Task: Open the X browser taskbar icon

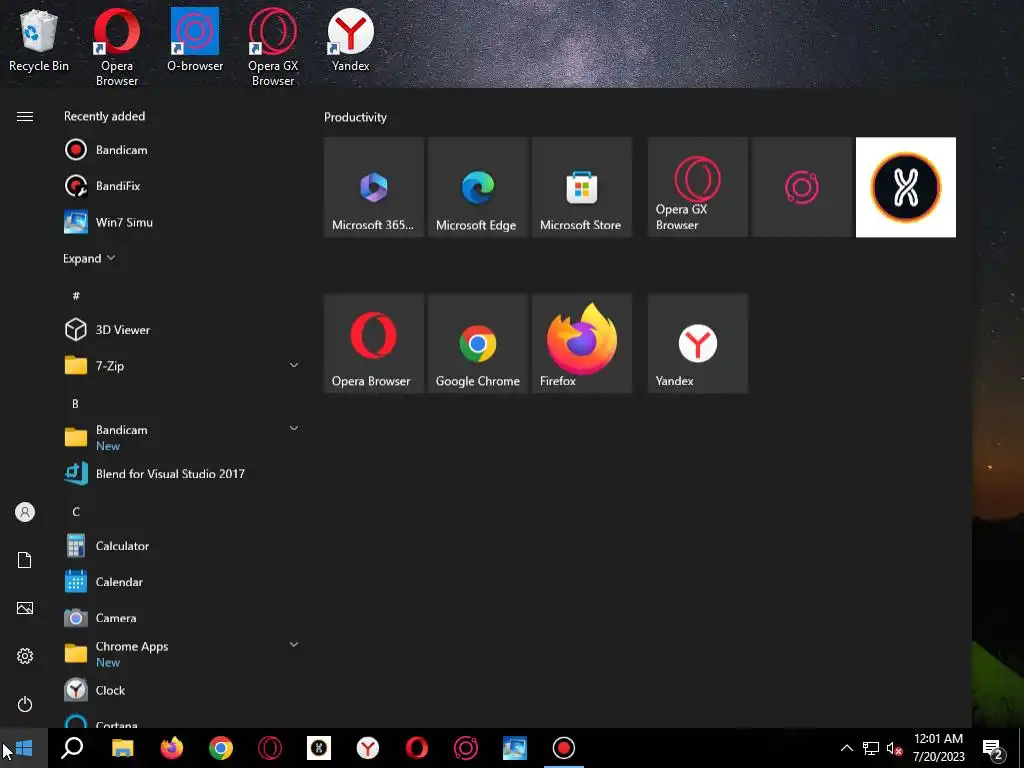Action: click(x=319, y=748)
